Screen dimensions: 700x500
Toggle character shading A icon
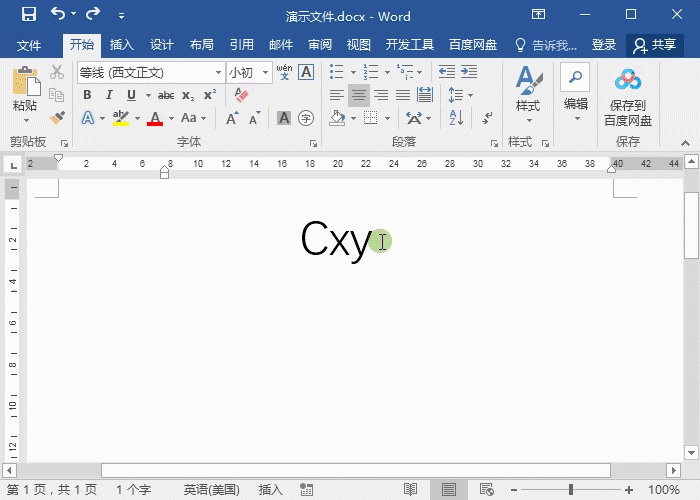(x=284, y=118)
